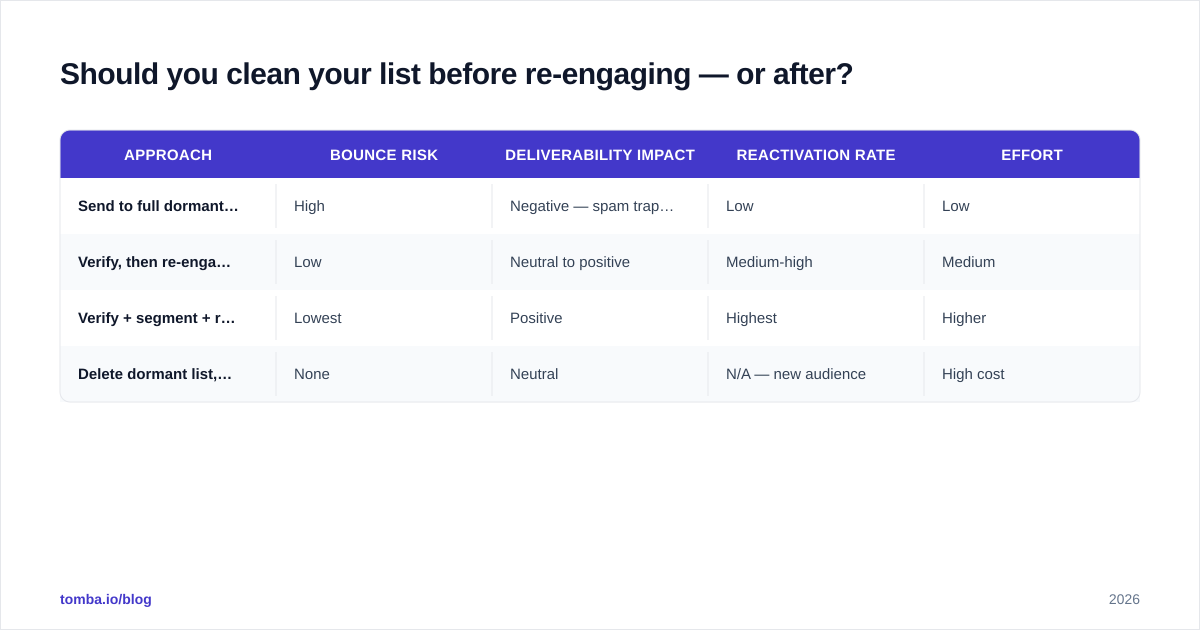Click 'Negative — spam trap…' cell
The height and width of the screenshot is (630, 1200).
tap(600, 206)
